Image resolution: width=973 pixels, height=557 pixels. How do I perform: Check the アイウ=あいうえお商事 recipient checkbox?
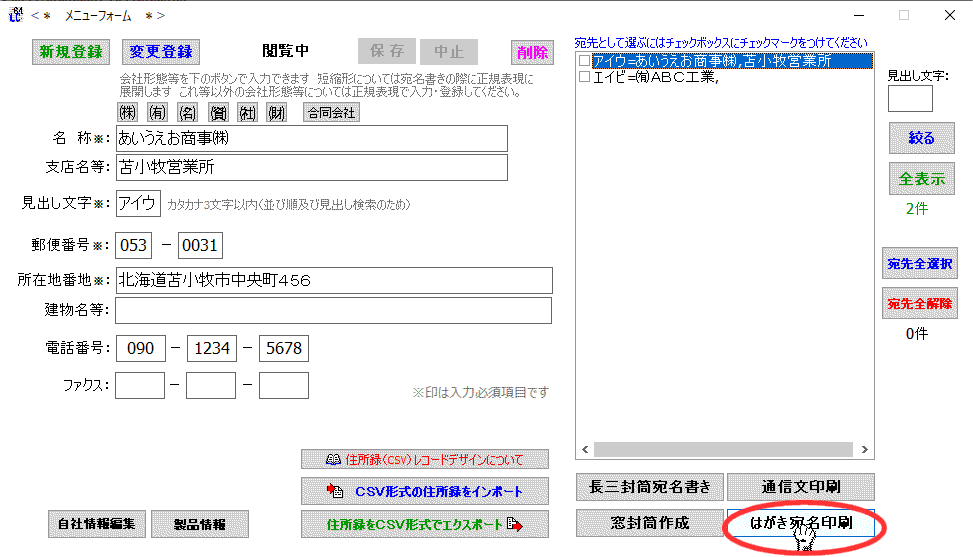[585, 61]
